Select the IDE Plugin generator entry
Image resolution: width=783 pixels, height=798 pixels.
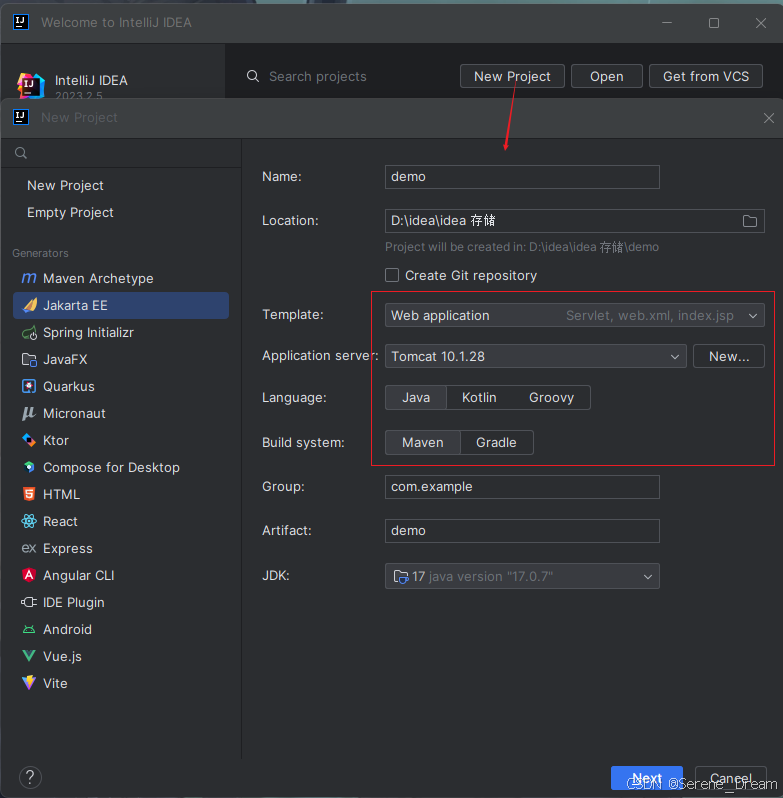(121, 602)
